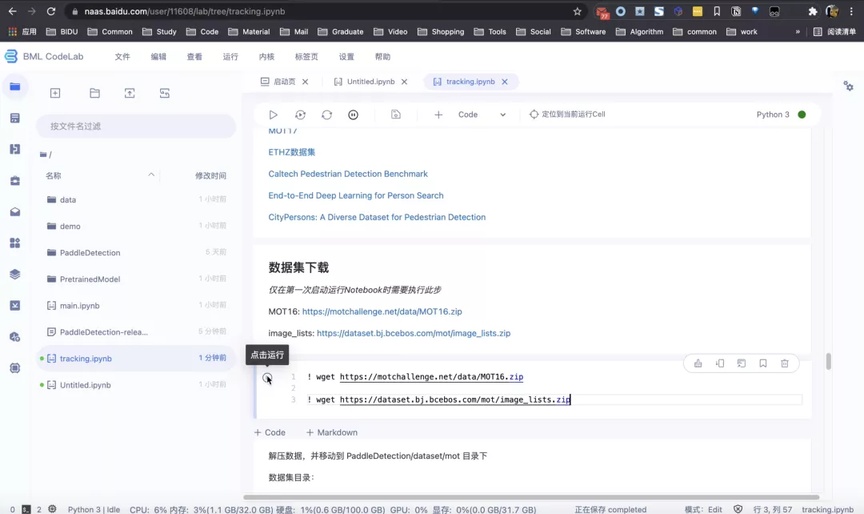The height and width of the screenshot is (514, 864).
Task: Reload the page in Chrome
Action: 51,11
